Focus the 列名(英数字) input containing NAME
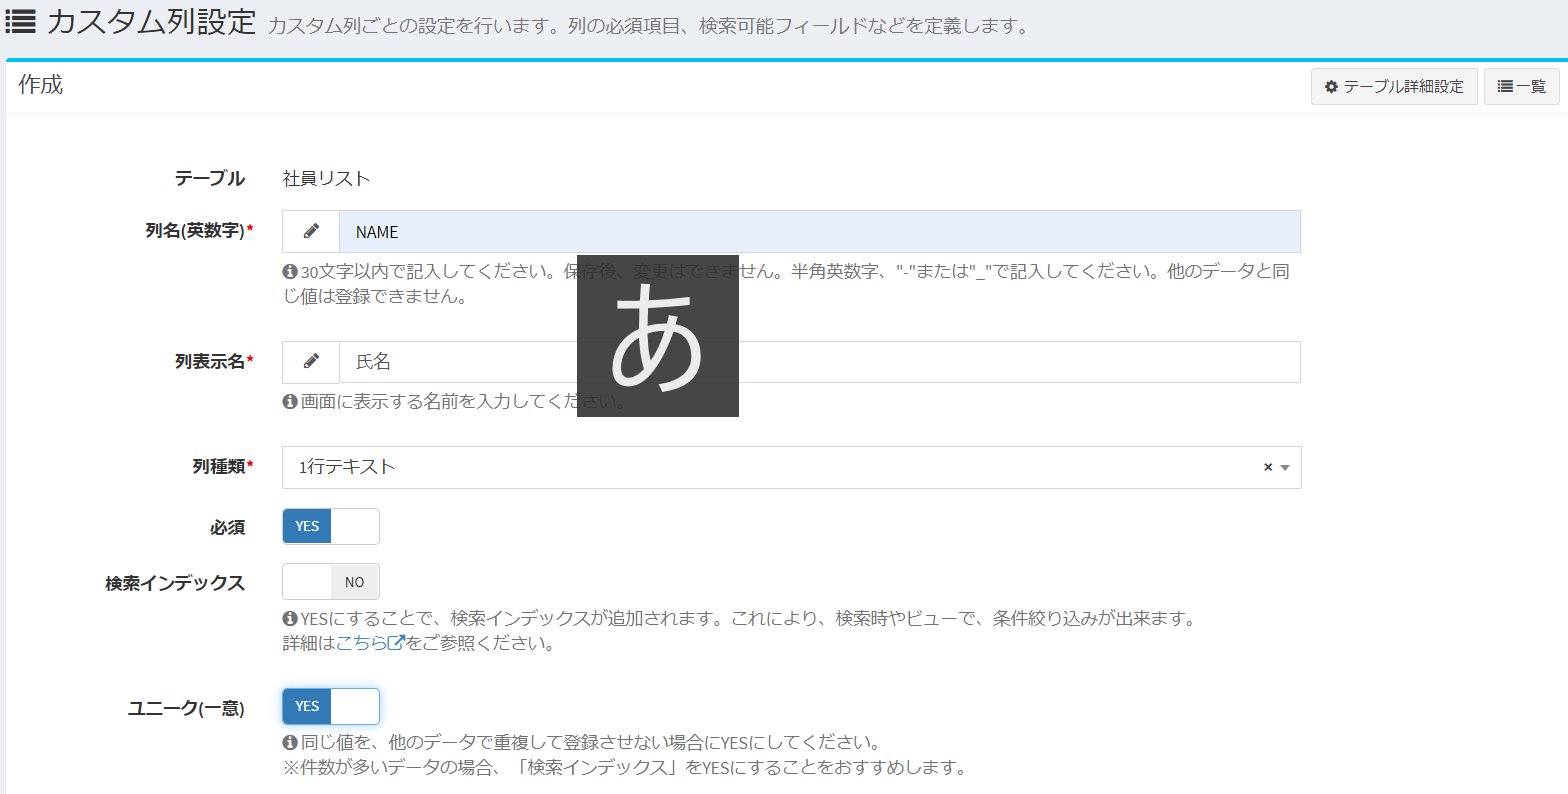The width and height of the screenshot is (1568, 794). click(x=820, y=231)
